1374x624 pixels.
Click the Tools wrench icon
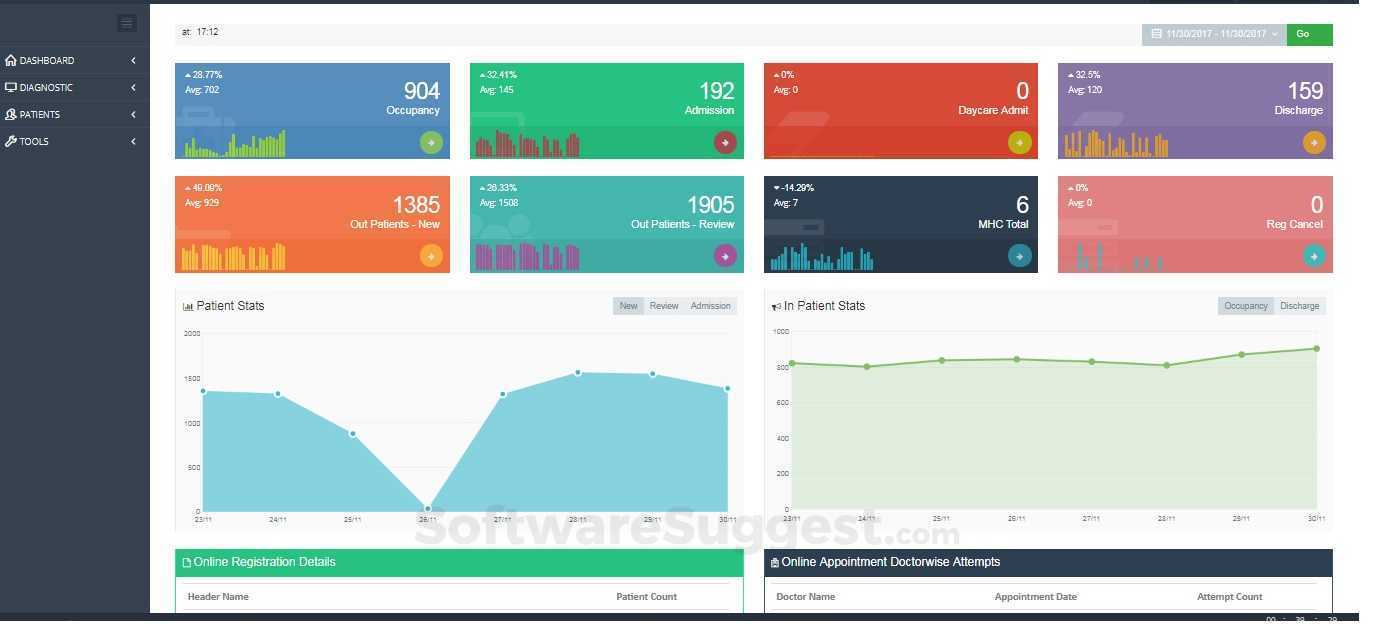[x=11, y=141]
